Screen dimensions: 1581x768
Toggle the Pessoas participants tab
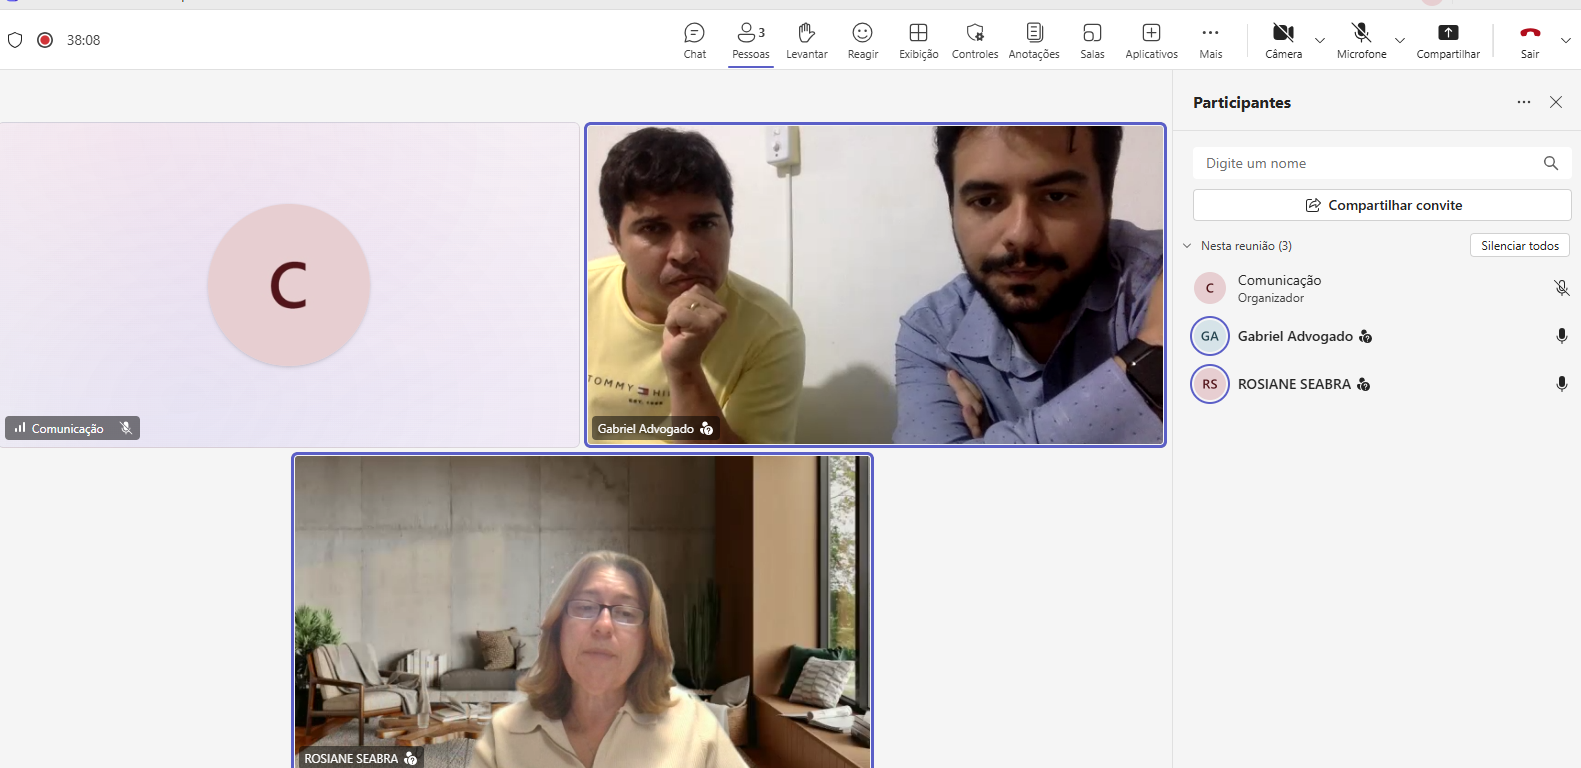click(x=750, y=40)
